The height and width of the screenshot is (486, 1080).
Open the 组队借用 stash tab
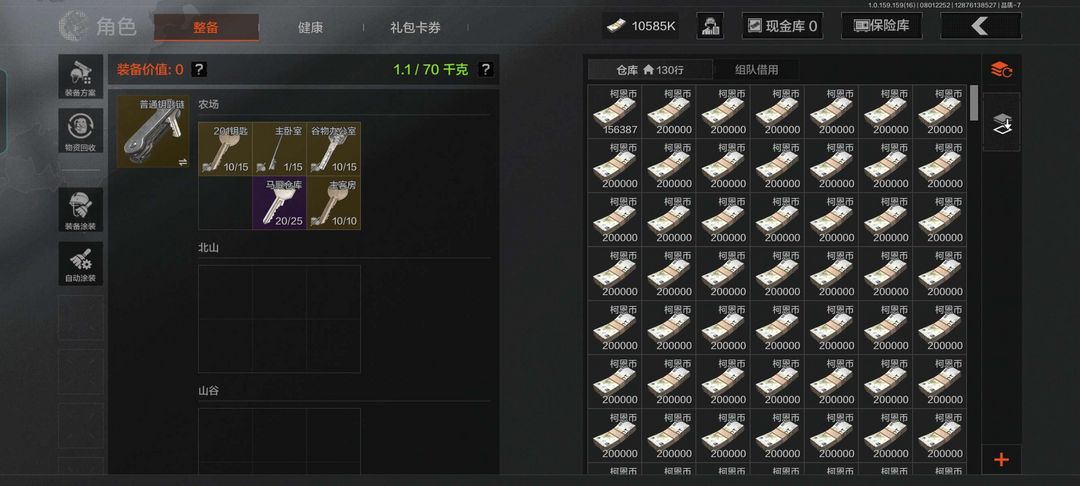(756, 70)
